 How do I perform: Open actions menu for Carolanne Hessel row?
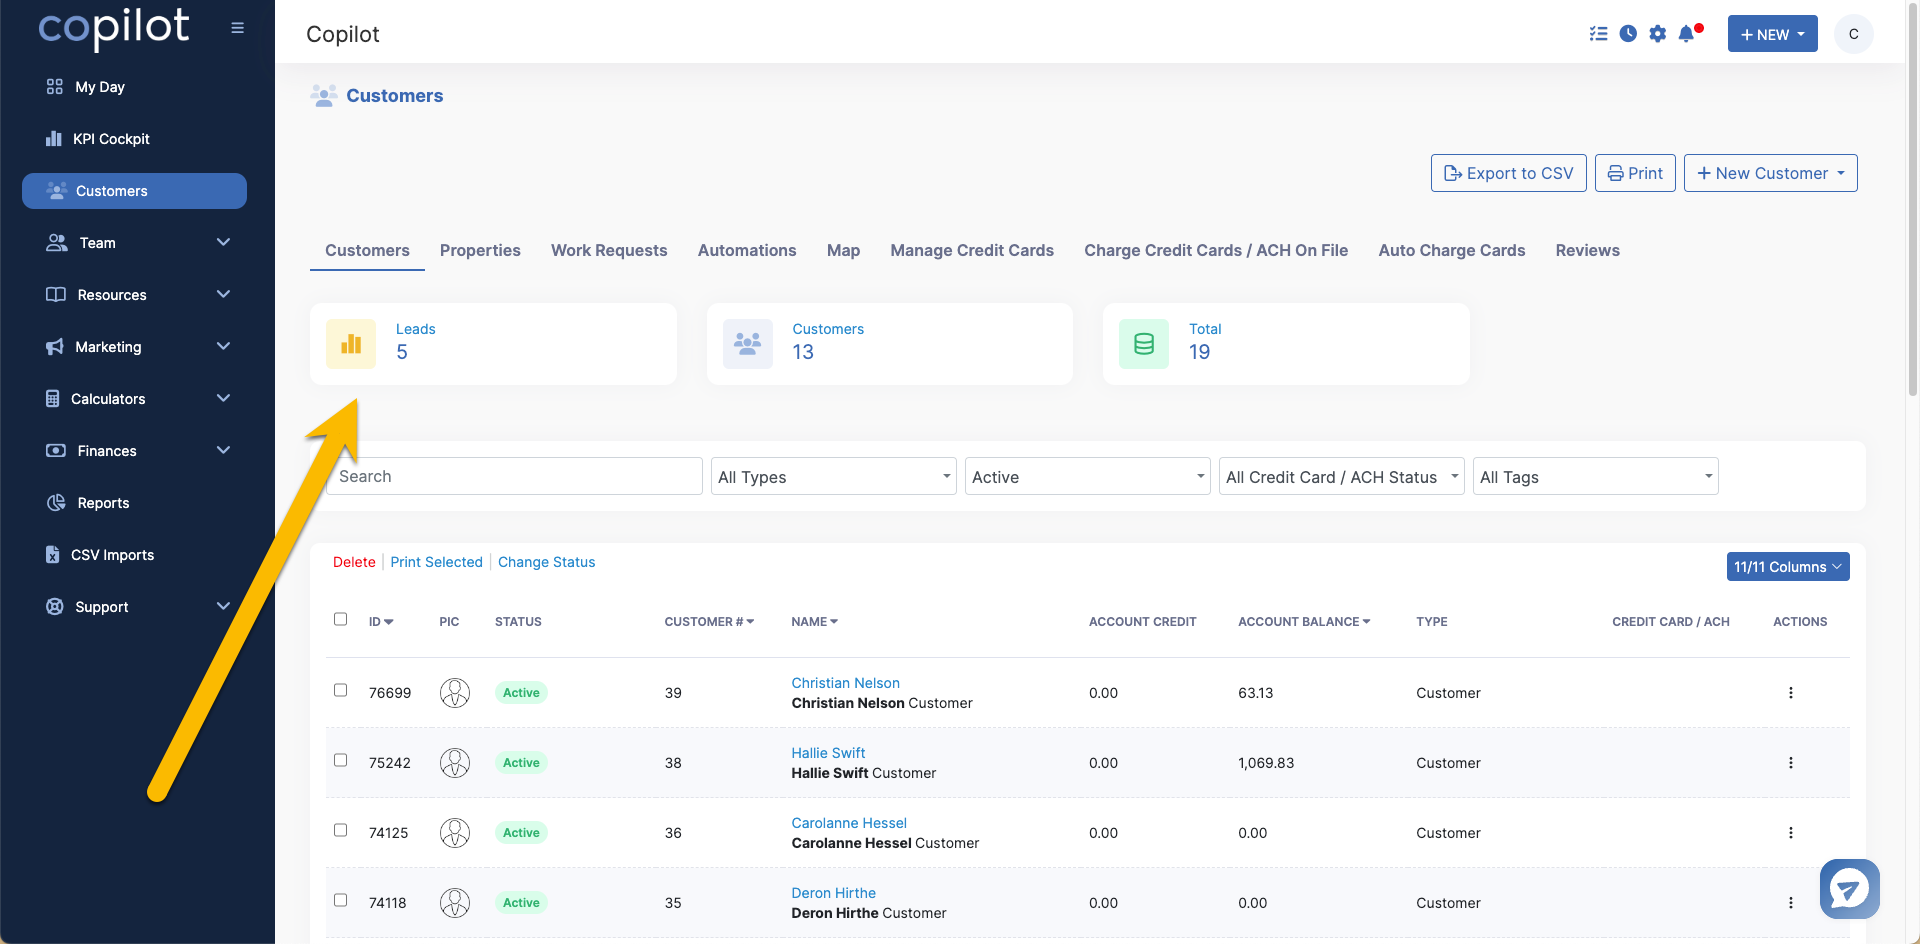tap(1790, 833)
